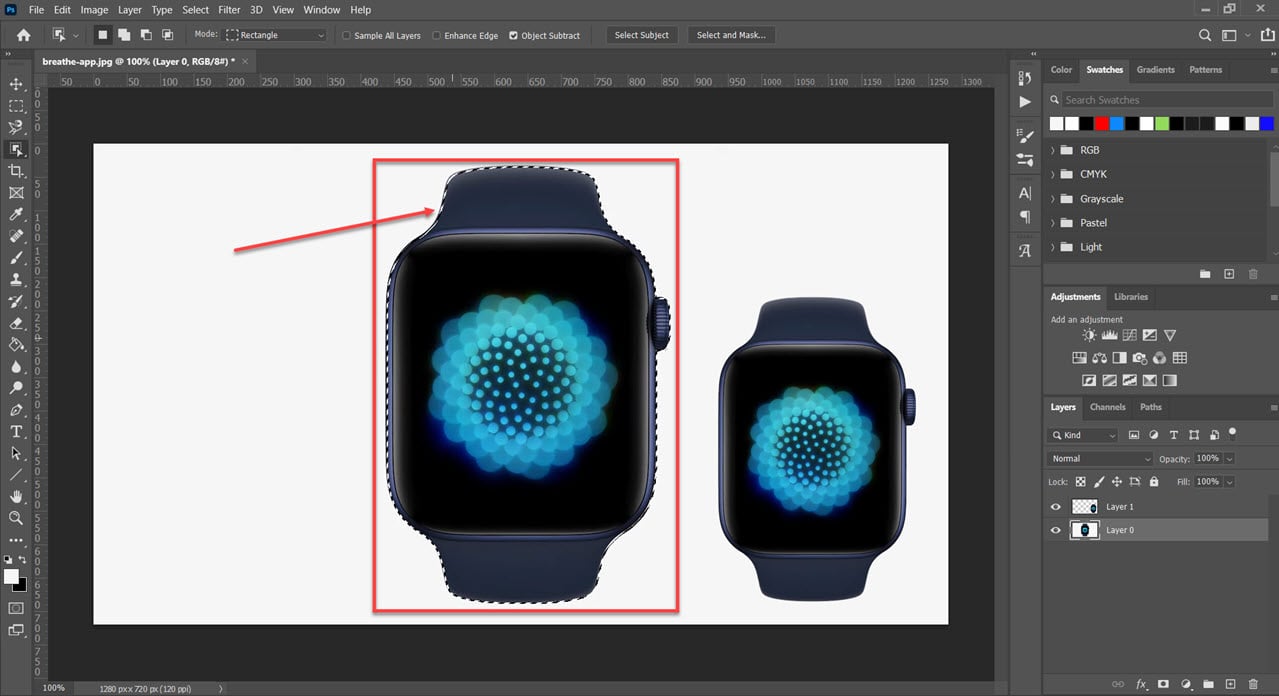The image size is (1279, 696).
Task: Click the Select and Mask button
Action: point(731,35)
